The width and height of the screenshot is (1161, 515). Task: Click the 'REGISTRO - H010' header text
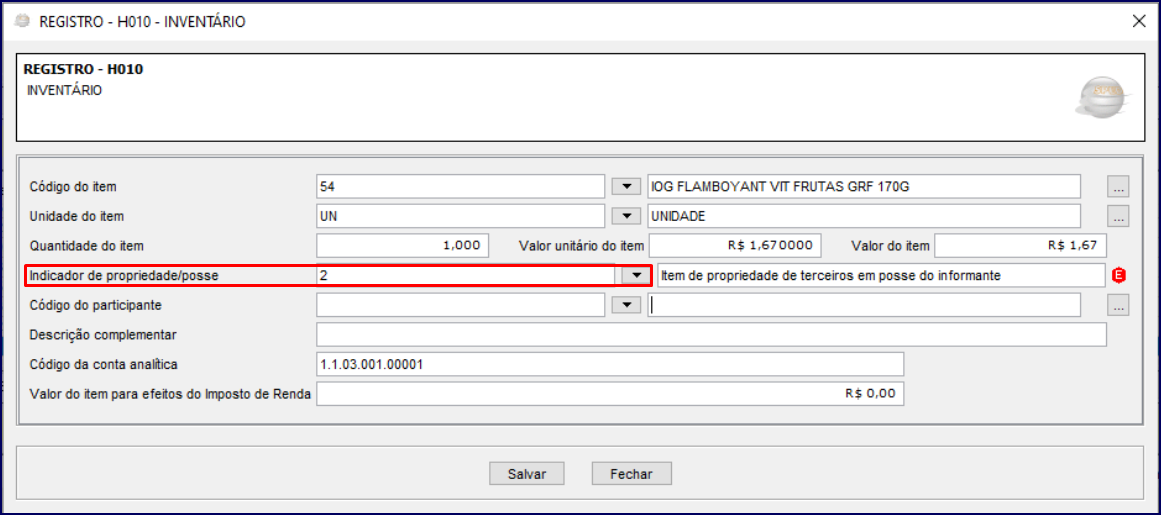click(84, 70)
